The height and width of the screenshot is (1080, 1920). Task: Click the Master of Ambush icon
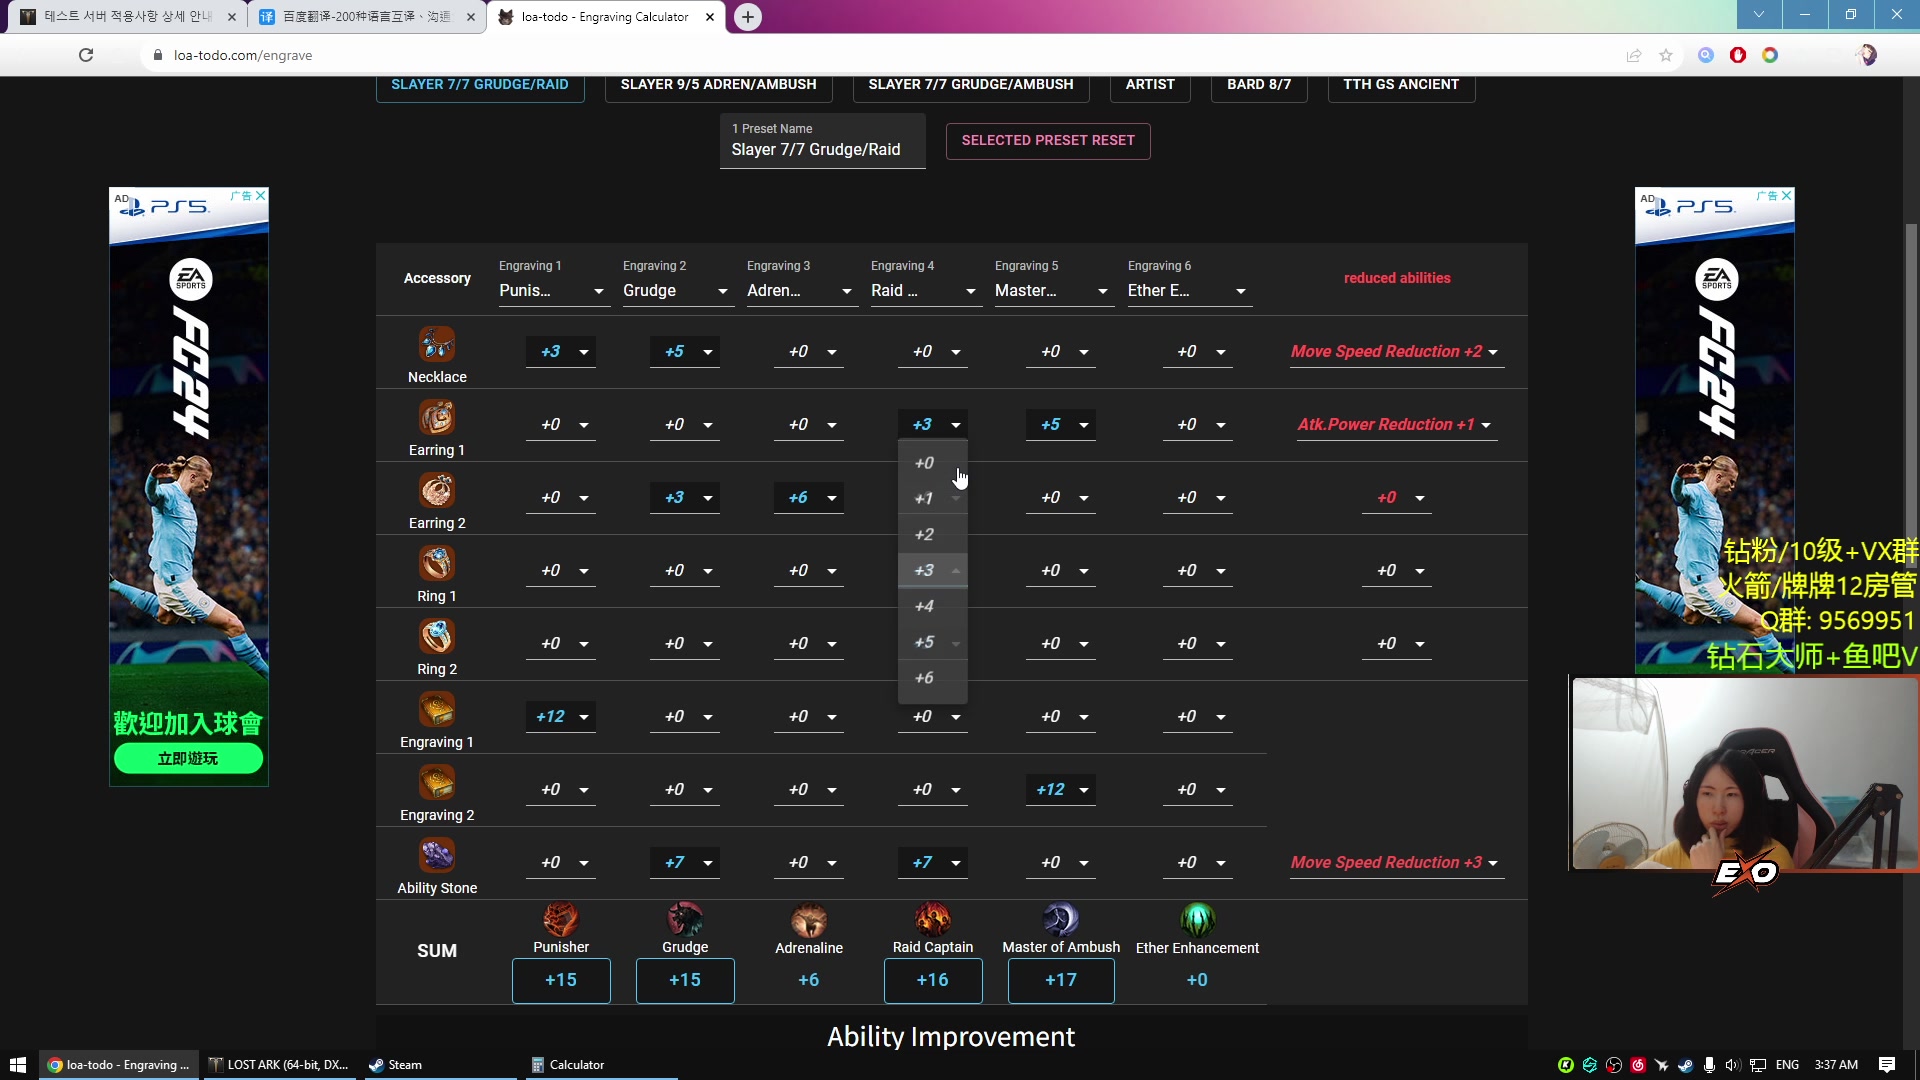click(x=1061, y=919)
